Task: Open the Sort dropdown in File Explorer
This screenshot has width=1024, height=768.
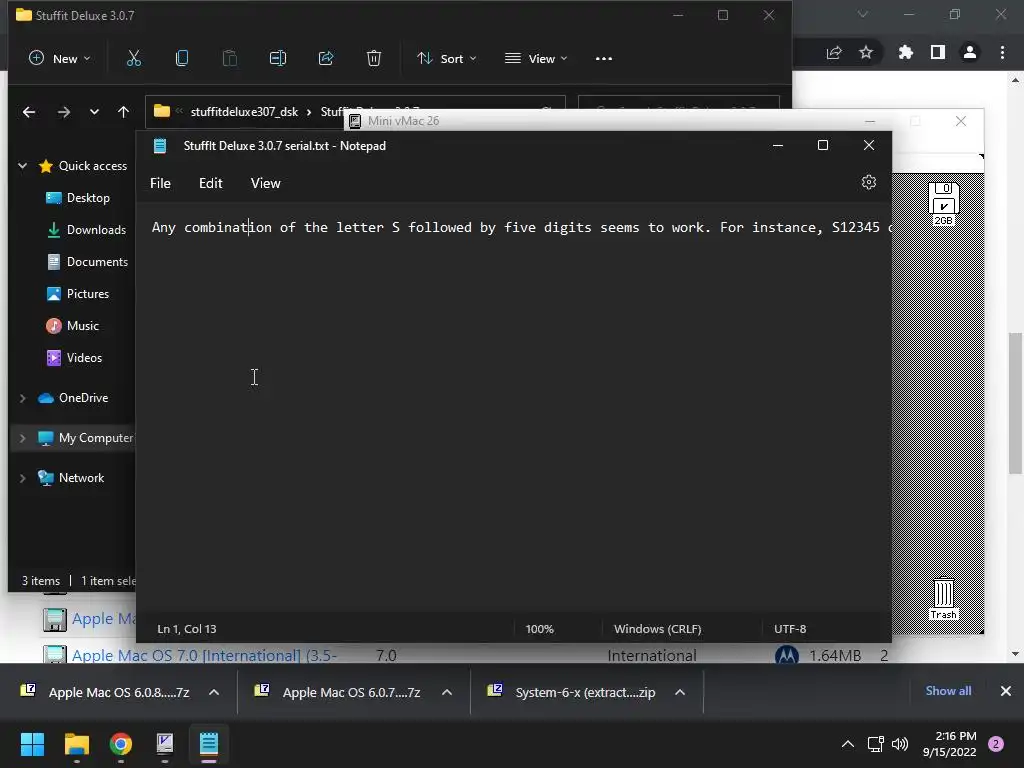Action: pos(447,58)
